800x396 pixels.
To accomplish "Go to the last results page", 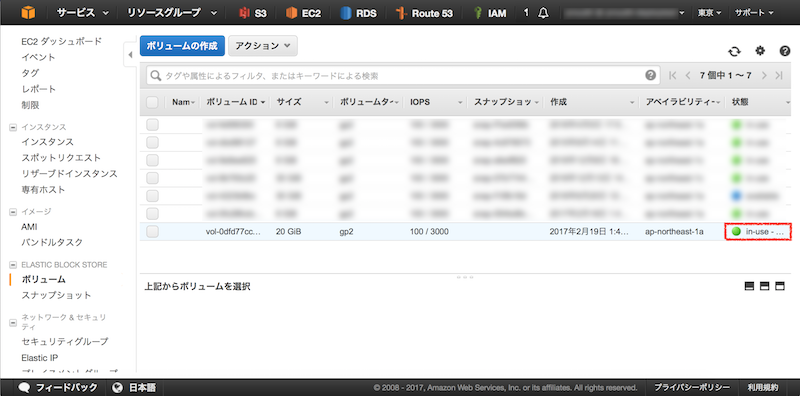I will 779,76.
